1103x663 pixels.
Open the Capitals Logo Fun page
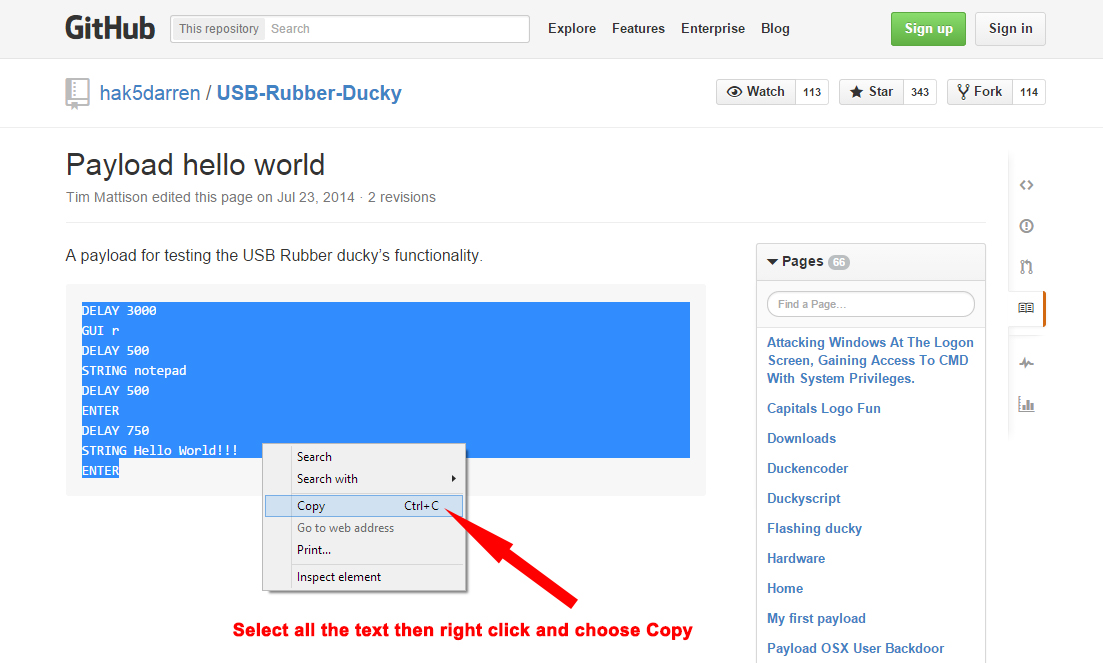click(x=824, y=408)
